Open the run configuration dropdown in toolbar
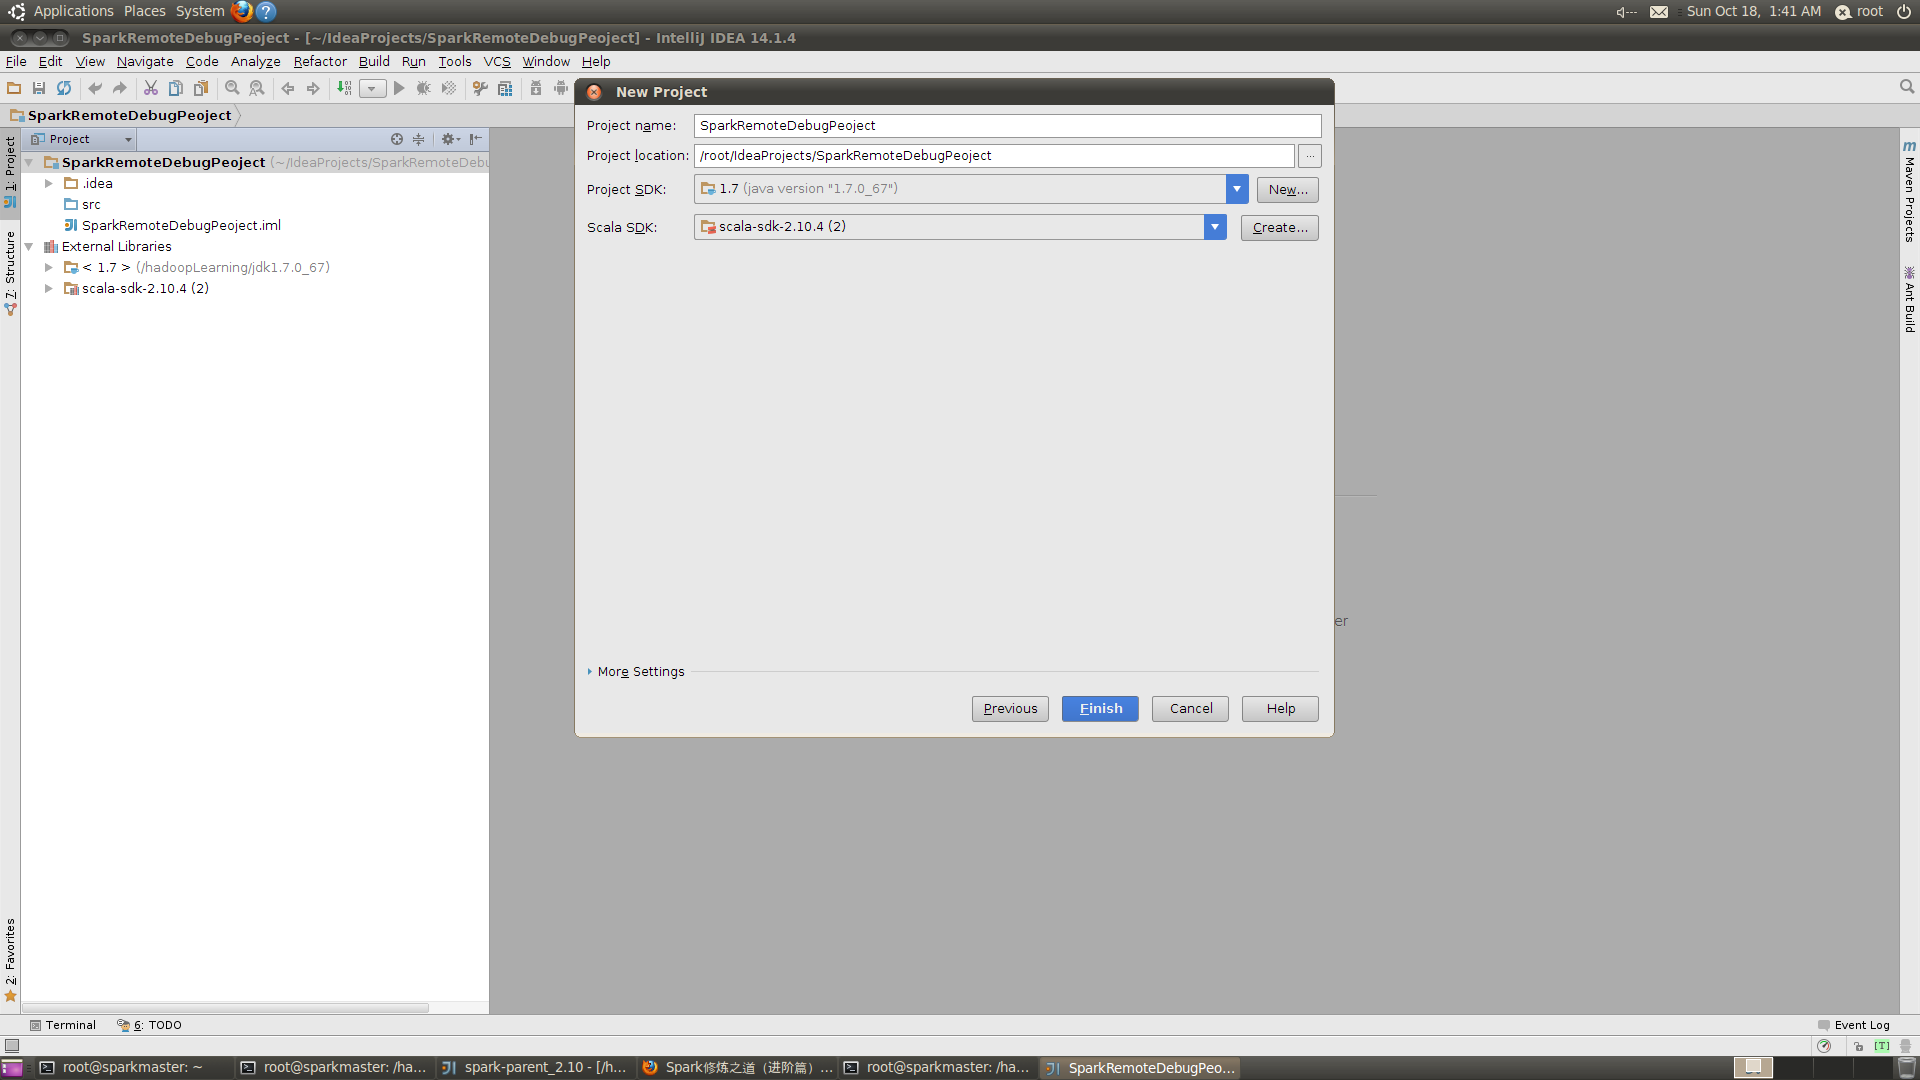 coord(372,88)
